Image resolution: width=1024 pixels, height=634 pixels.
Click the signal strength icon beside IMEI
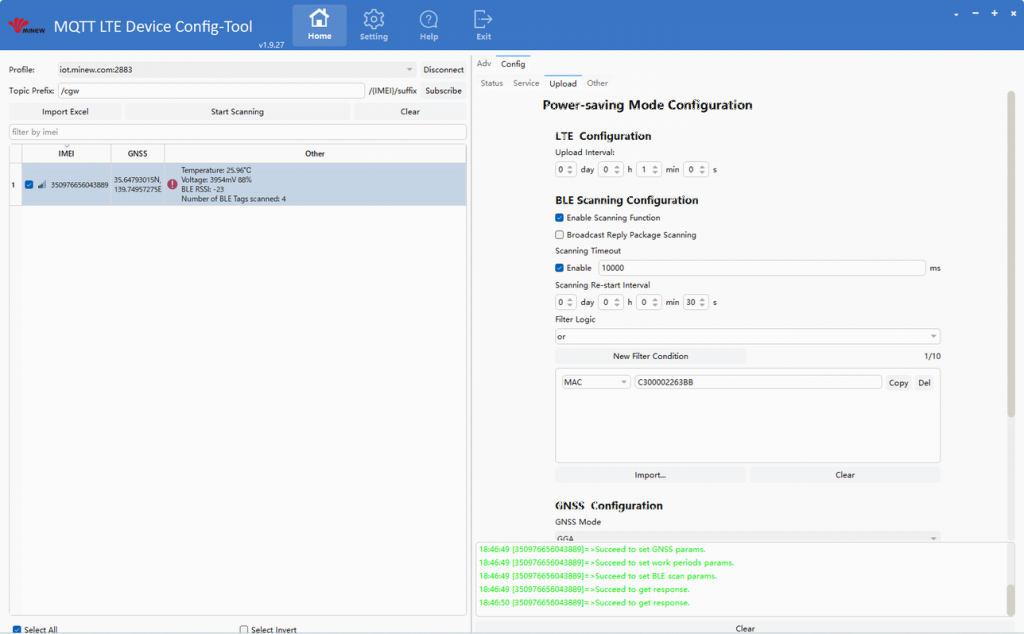pyautogui.click(x=42, y=185)
